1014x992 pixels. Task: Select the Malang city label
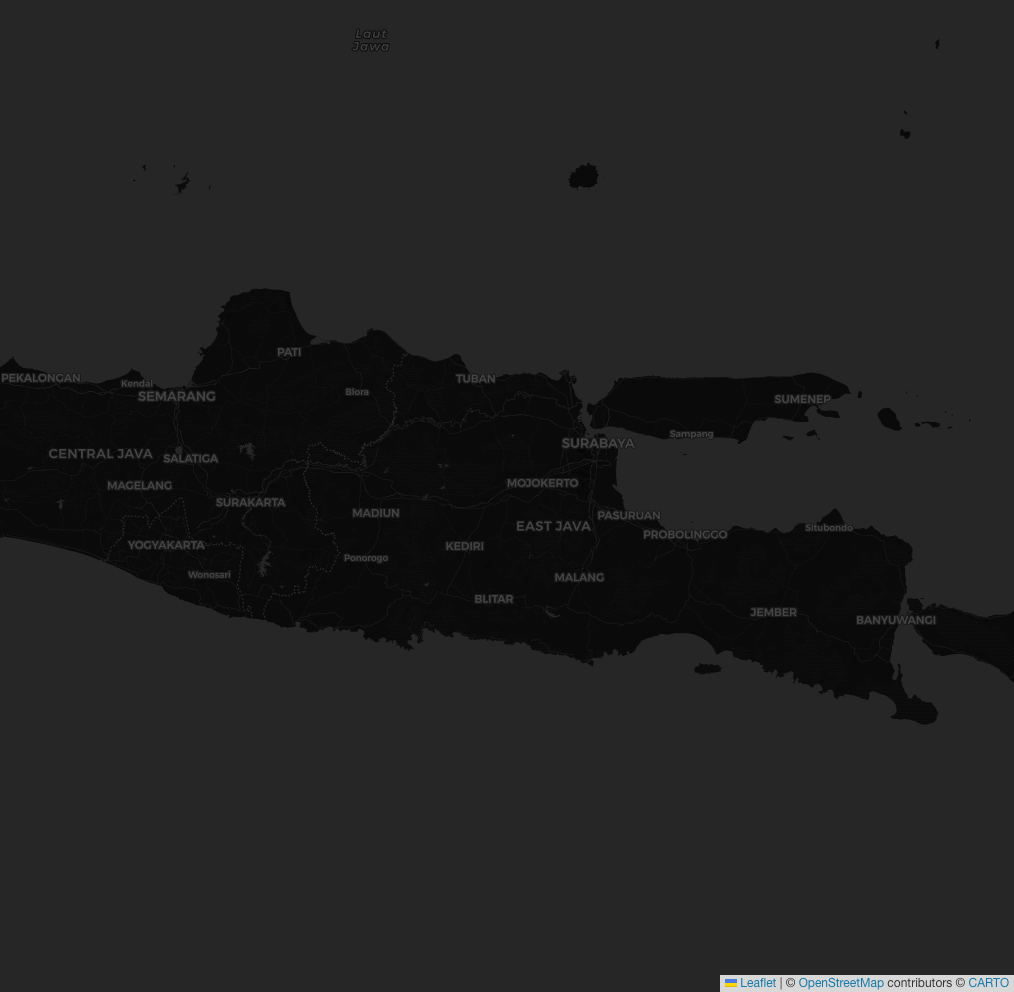point(579,577)
